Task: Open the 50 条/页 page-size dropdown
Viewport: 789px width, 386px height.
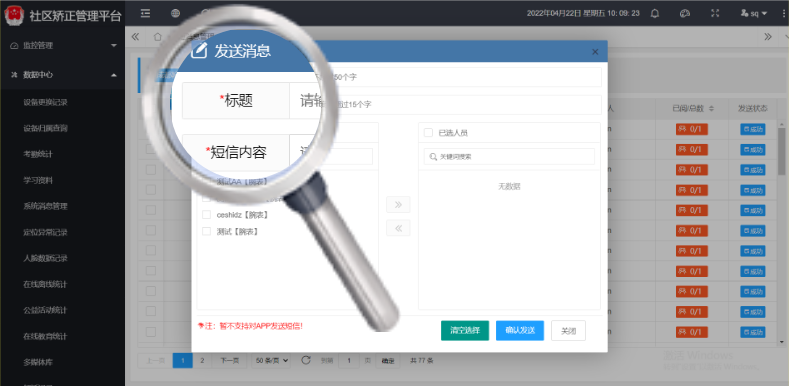Action: [x=271, y=360]
